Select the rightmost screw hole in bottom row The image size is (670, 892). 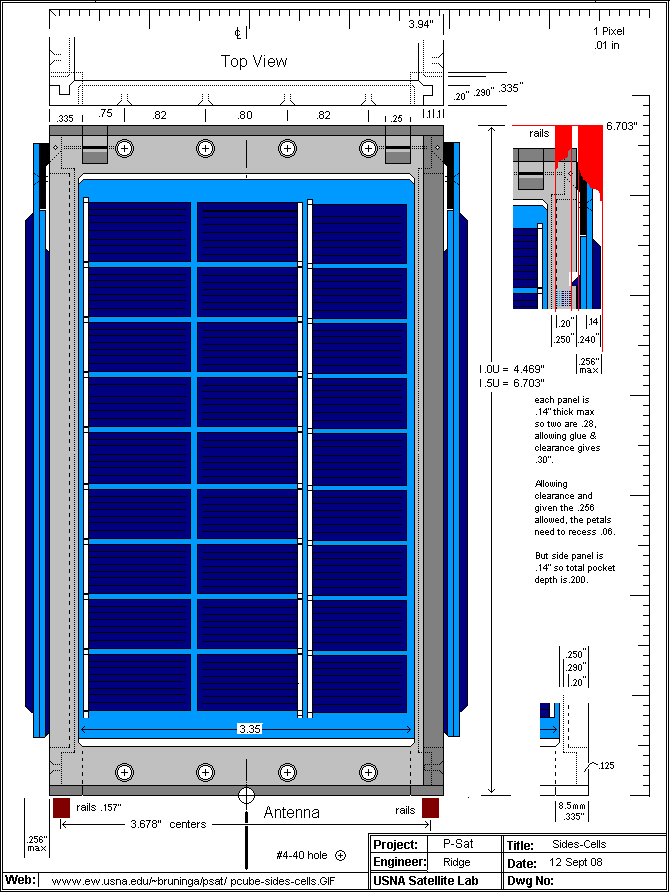pos(368,772)
